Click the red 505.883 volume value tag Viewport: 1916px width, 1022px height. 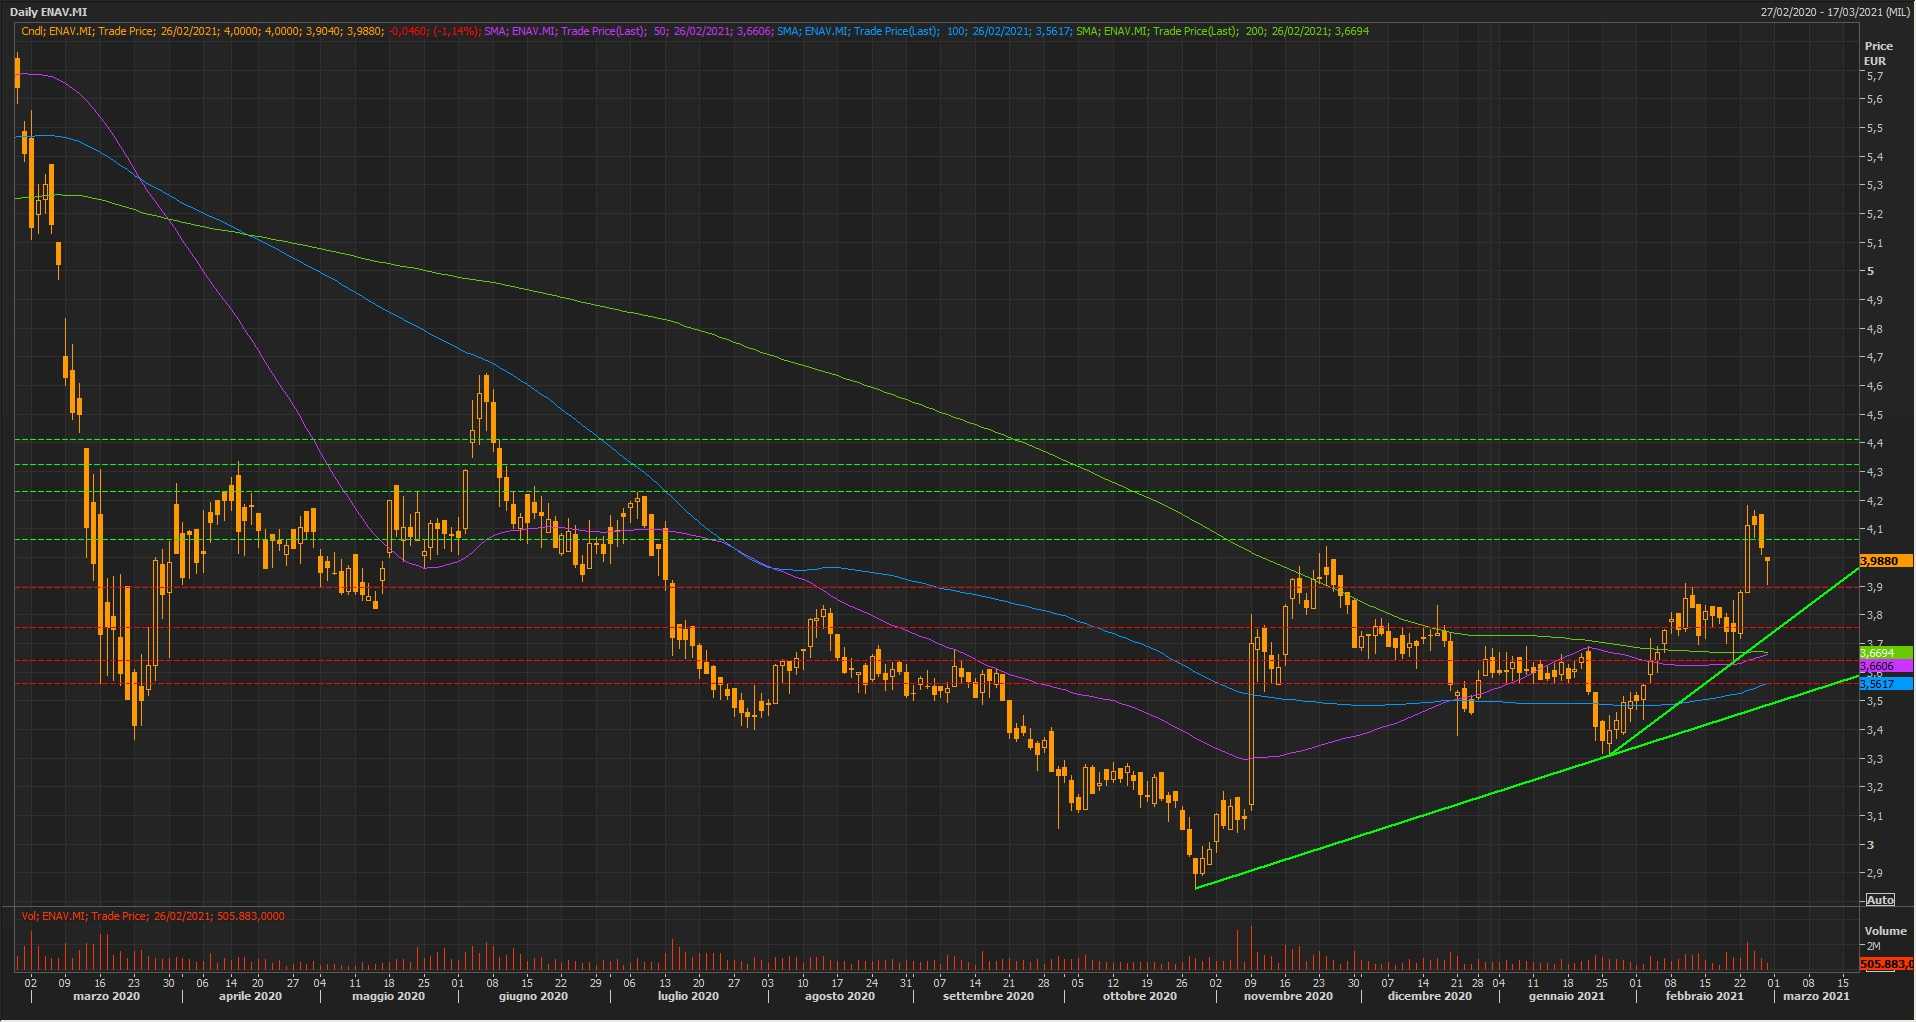(1885, 964)
